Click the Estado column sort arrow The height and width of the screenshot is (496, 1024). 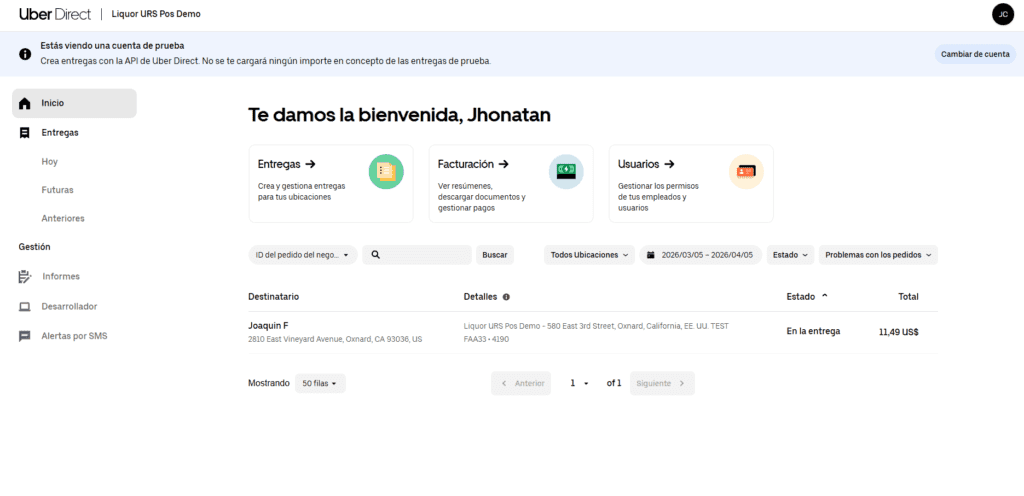824,296
